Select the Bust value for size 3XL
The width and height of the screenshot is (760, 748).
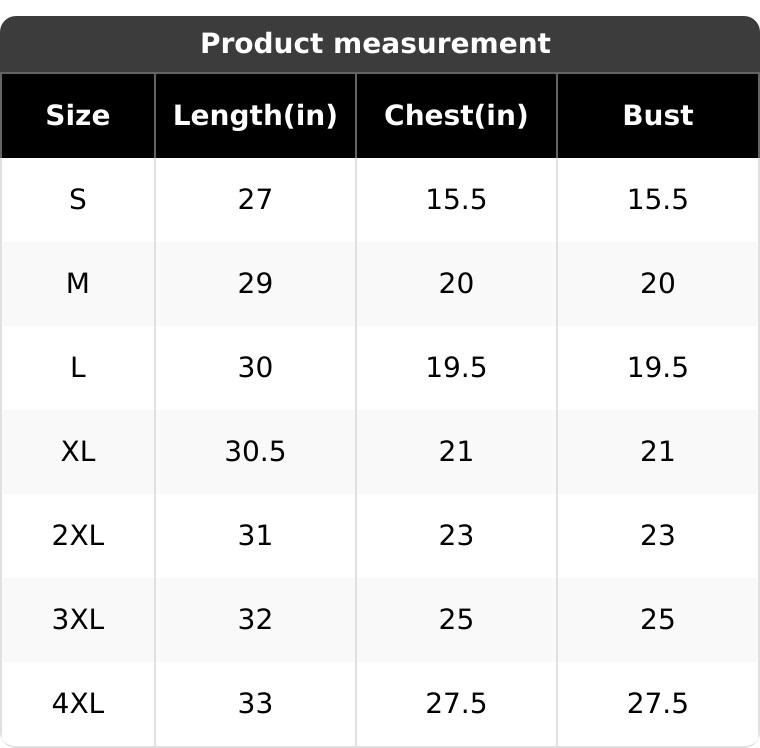658,620
